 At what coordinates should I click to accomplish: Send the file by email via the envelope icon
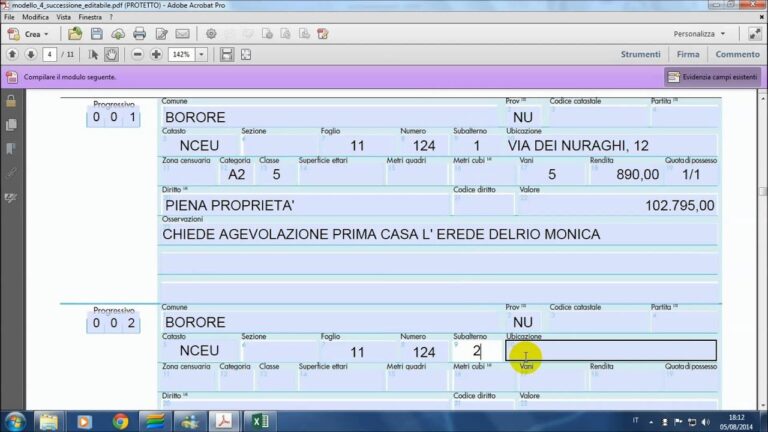click(183, 34)
